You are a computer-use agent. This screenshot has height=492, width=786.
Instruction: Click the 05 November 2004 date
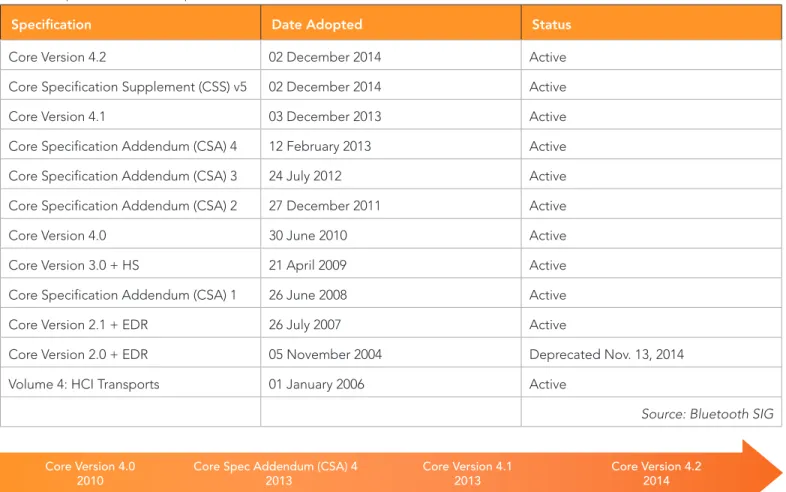[x=325, y=354]
